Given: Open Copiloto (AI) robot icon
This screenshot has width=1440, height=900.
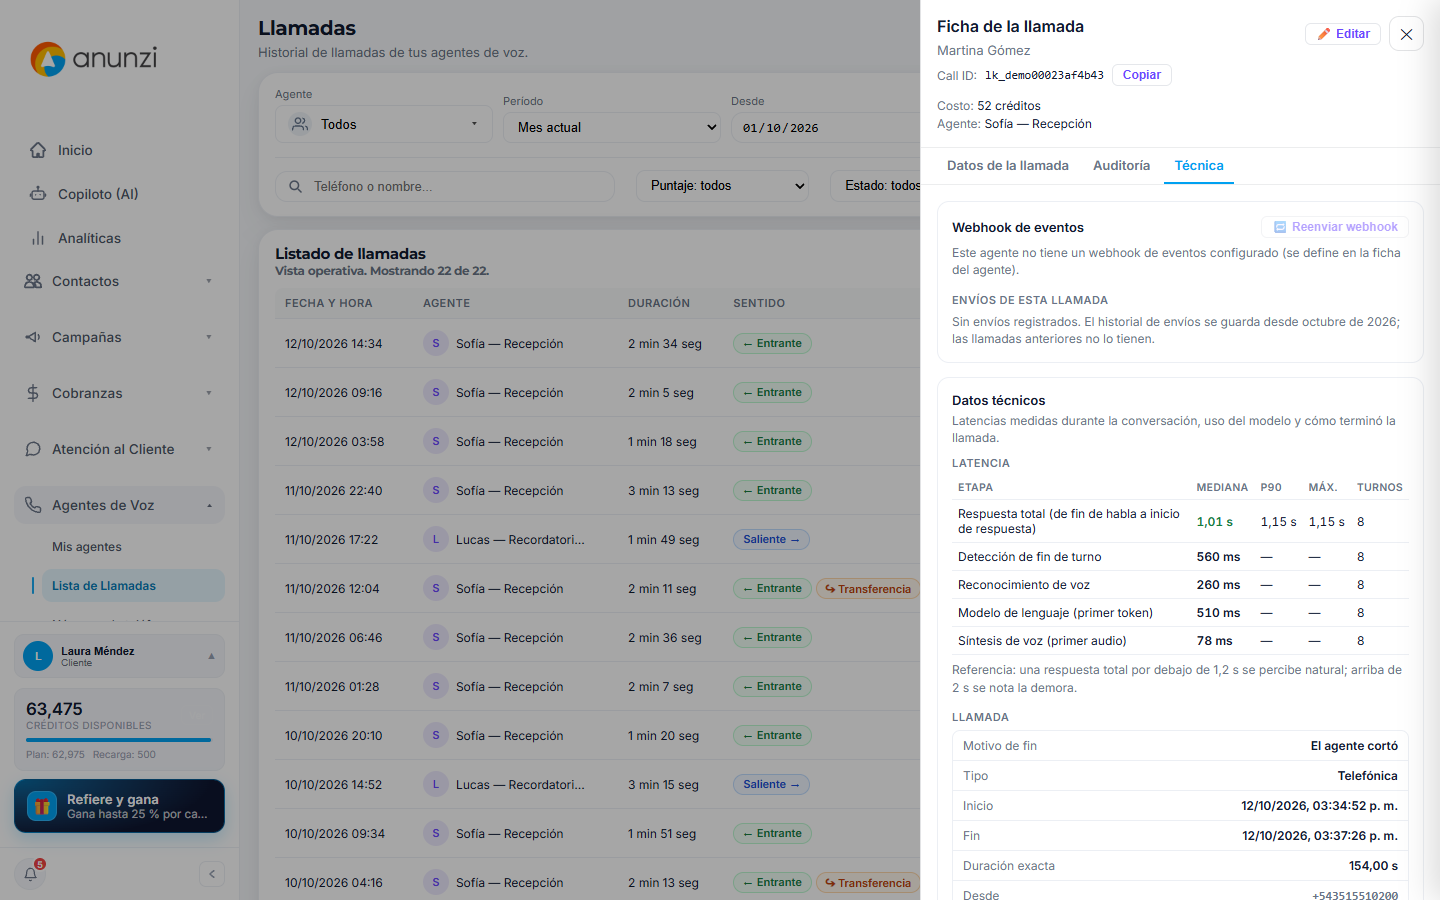Looking at the screenshot, I should (x=38, y=194).
